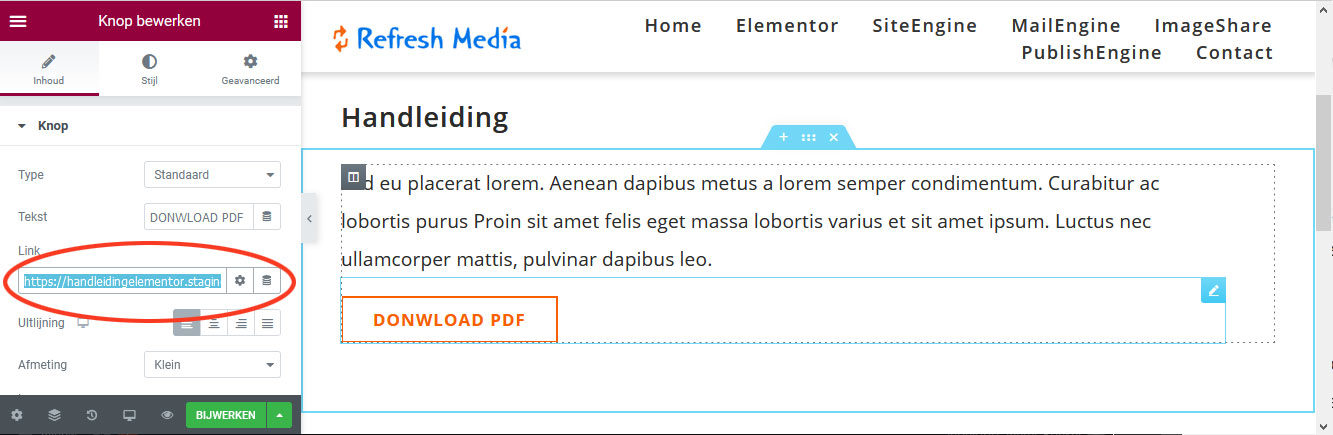Switch to the Geavanceerd tab
Screen dimensions: 1333x435
coord(250,69)
